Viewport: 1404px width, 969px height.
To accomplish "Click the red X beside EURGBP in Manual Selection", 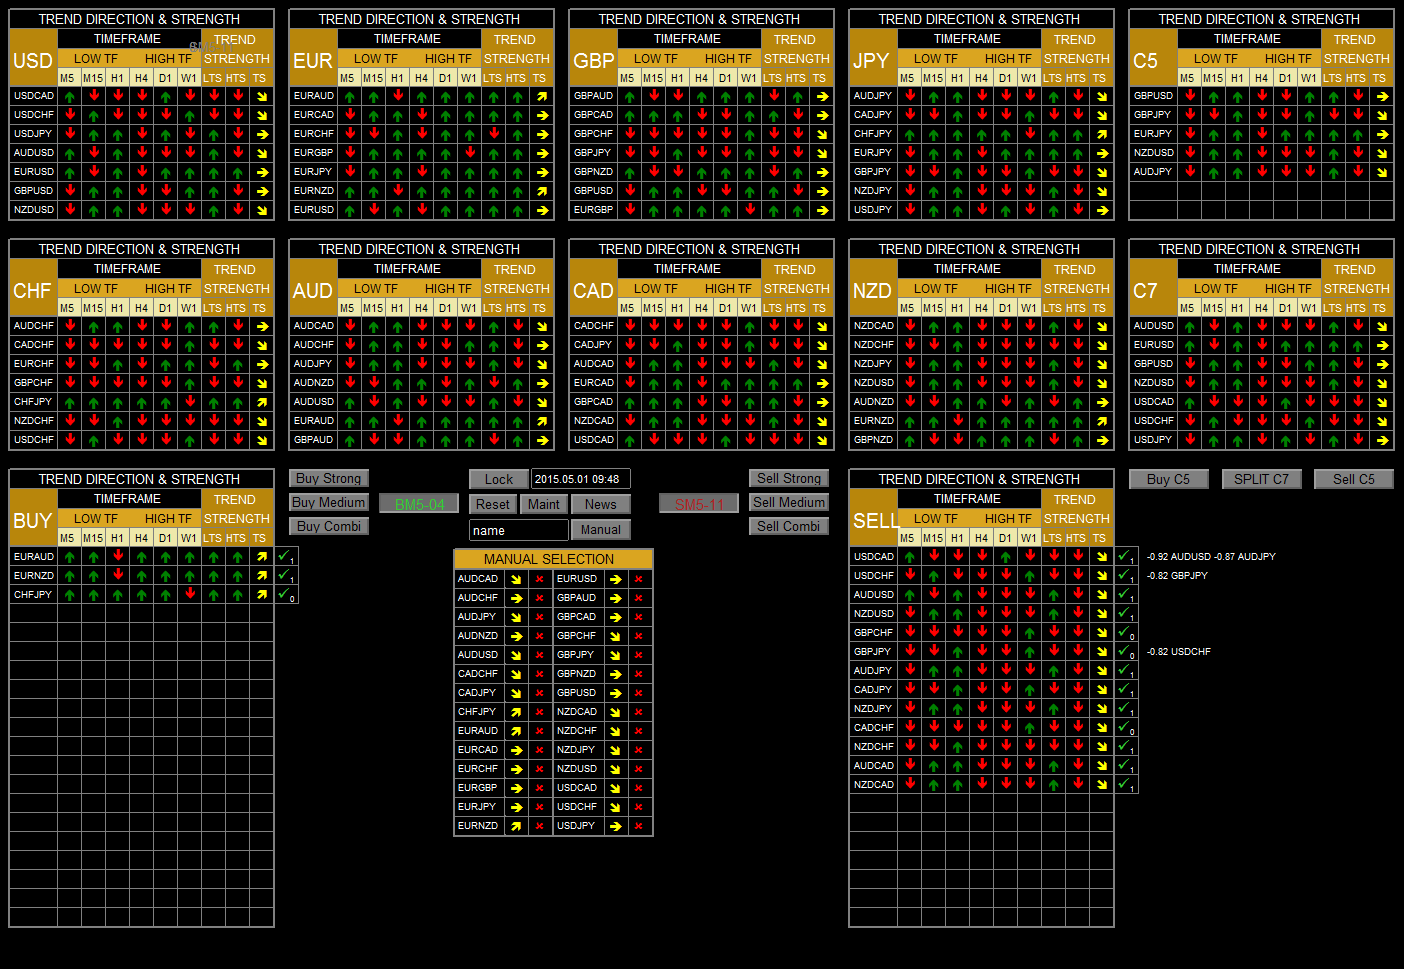I will pos(540,788).
